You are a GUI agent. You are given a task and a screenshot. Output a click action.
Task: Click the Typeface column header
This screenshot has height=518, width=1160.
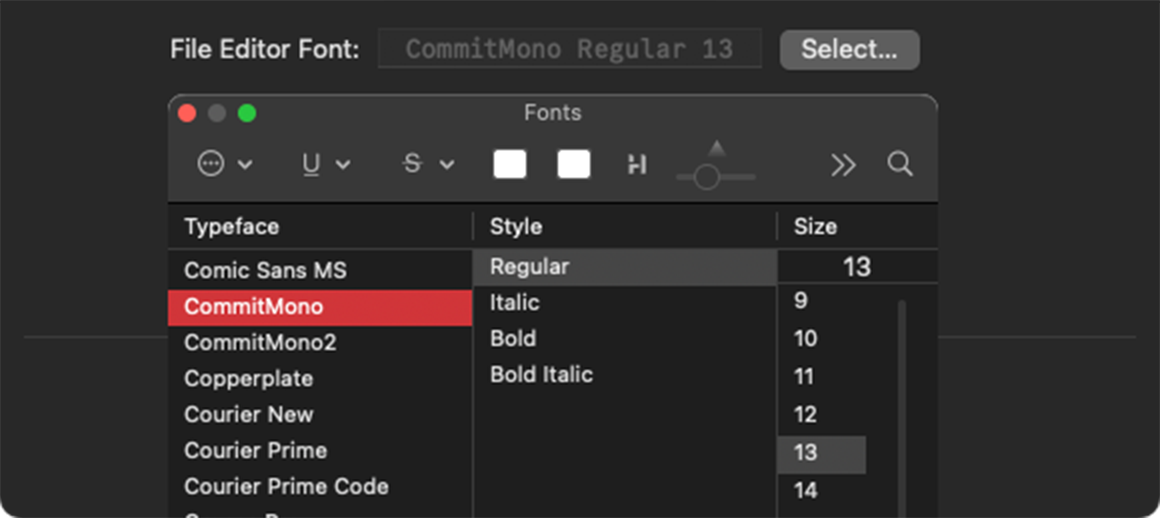tap(320, 226)
